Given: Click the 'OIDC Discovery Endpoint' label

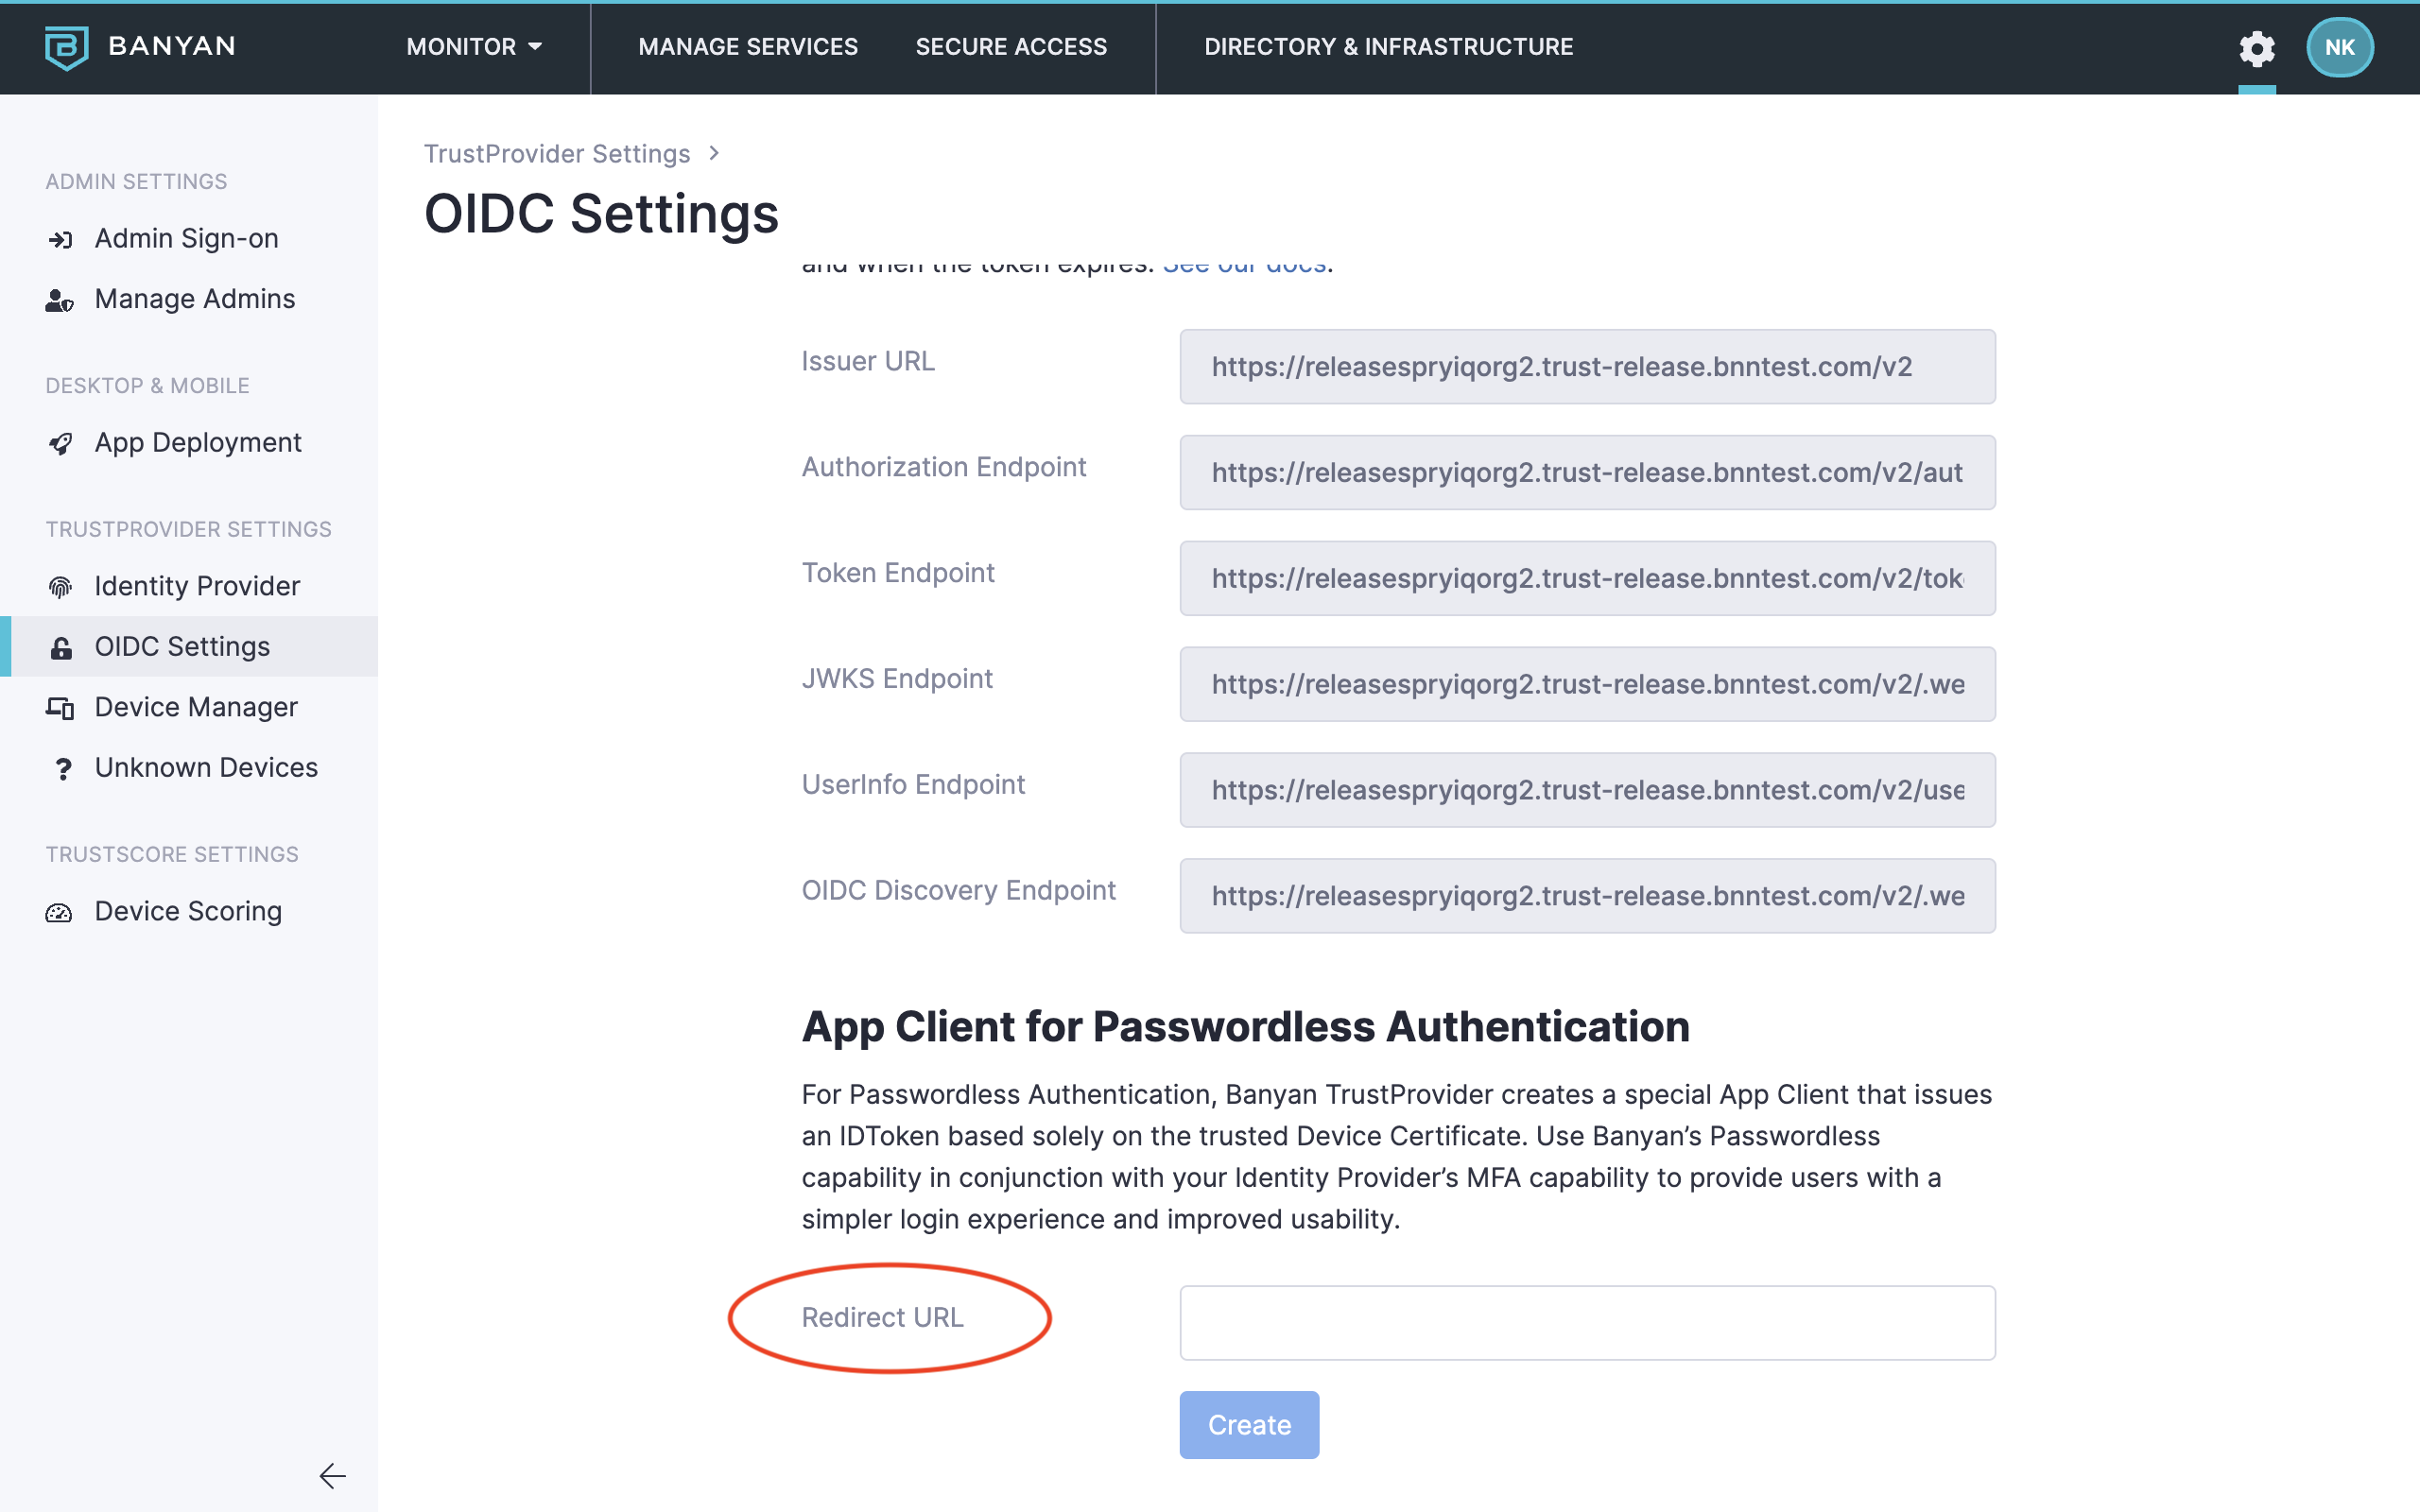Looking at the screenshot, I should (x=958, y=891).
